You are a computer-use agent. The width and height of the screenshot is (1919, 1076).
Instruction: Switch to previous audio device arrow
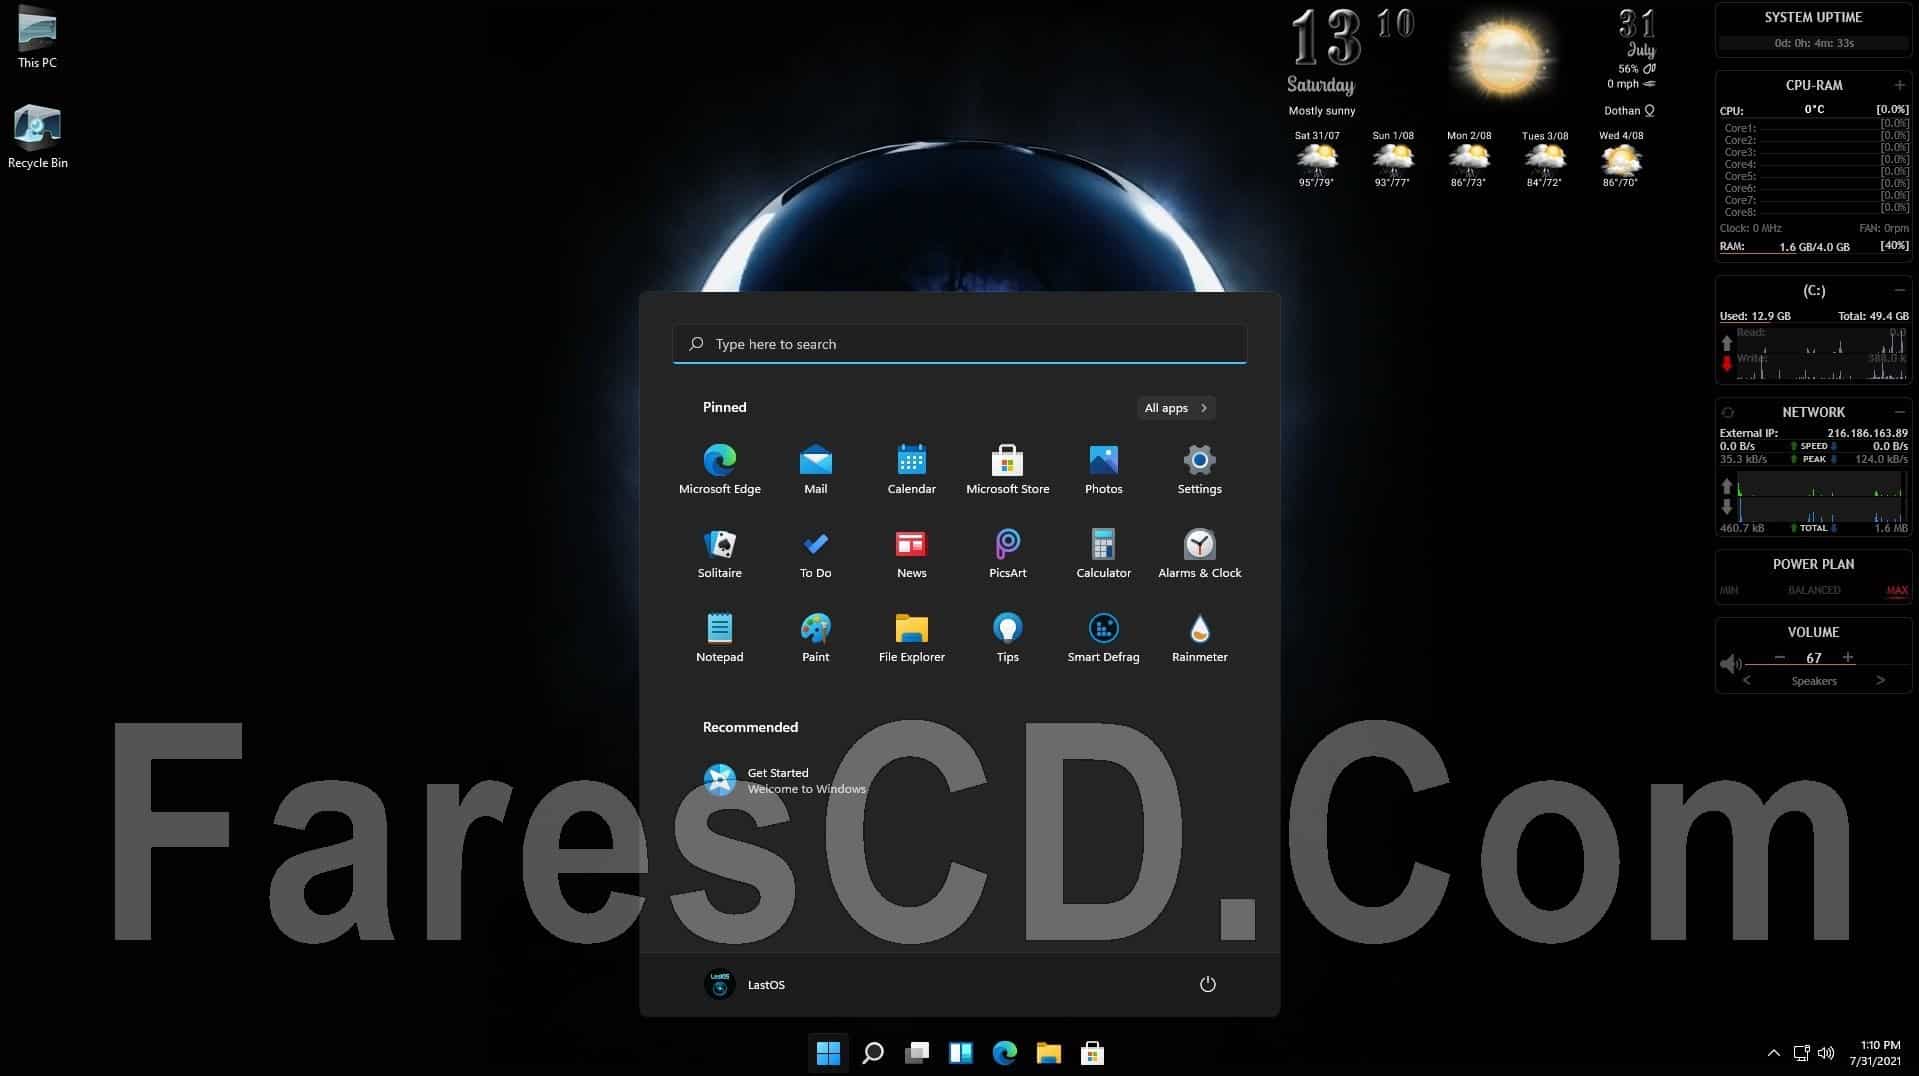click(1747, 680)
